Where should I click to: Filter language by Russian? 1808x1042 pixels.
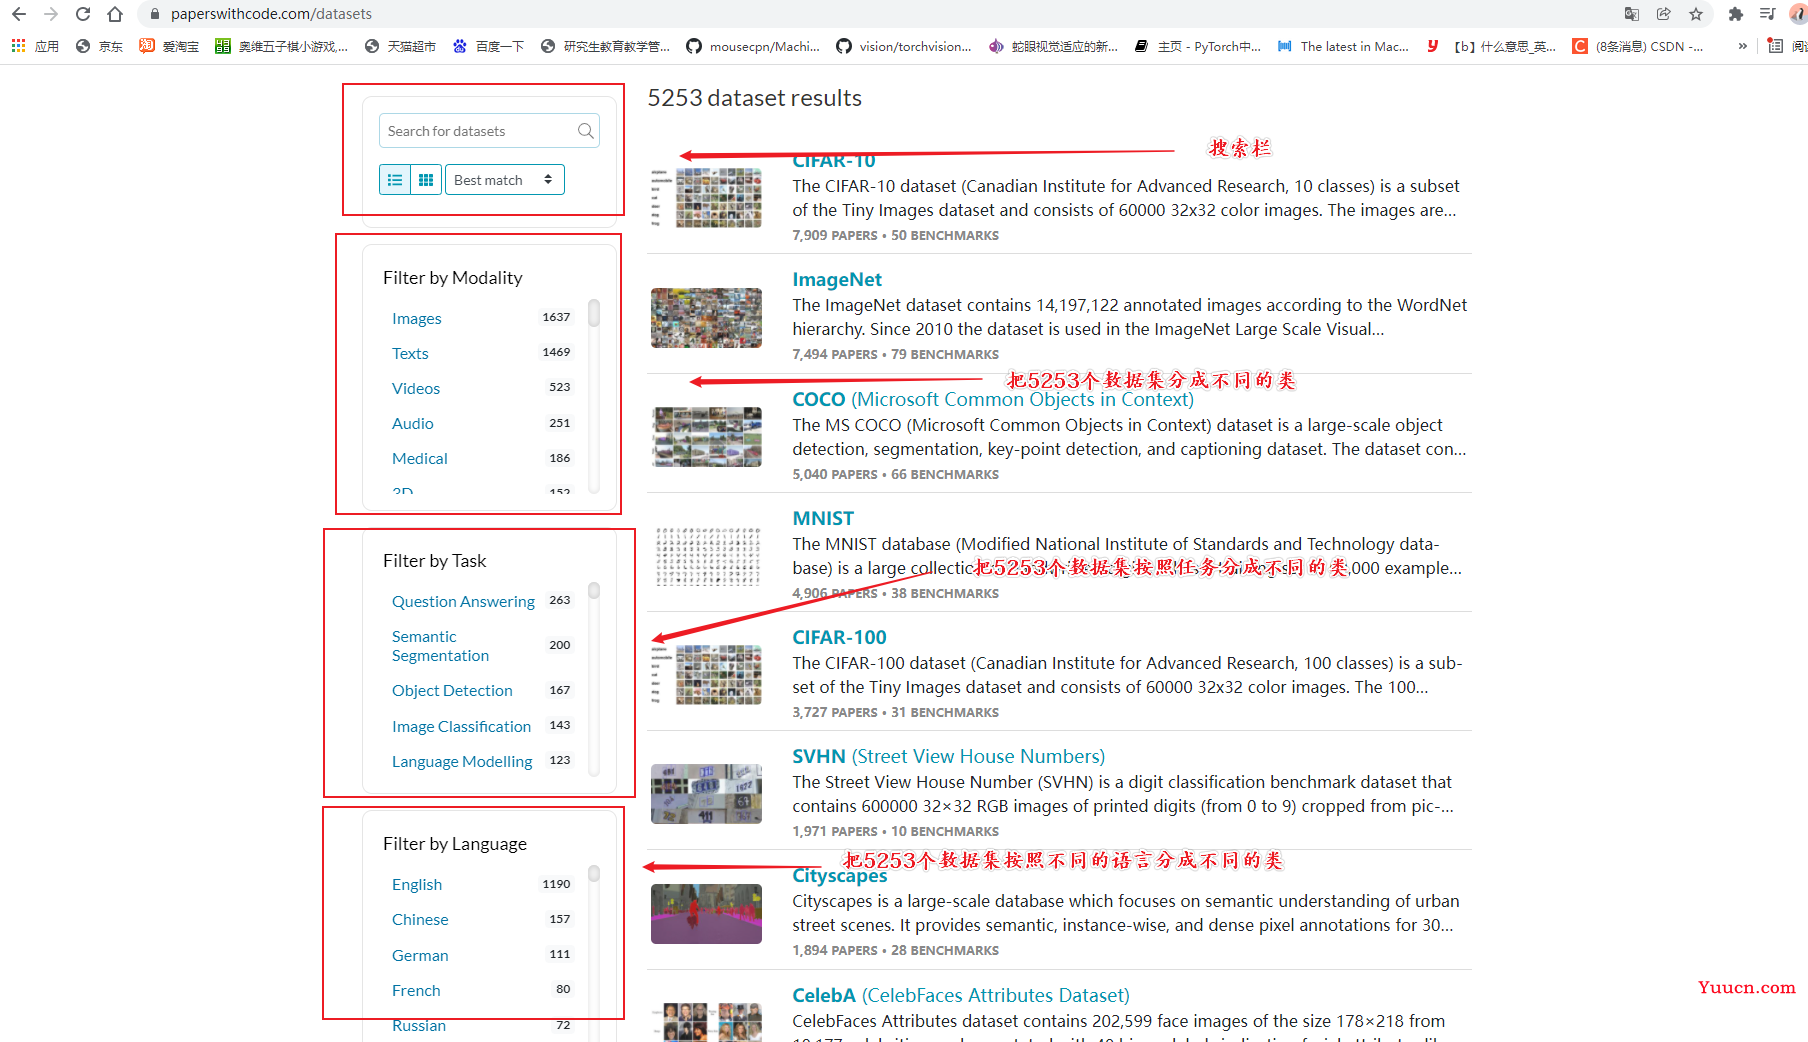click(x=419, y=1025)
